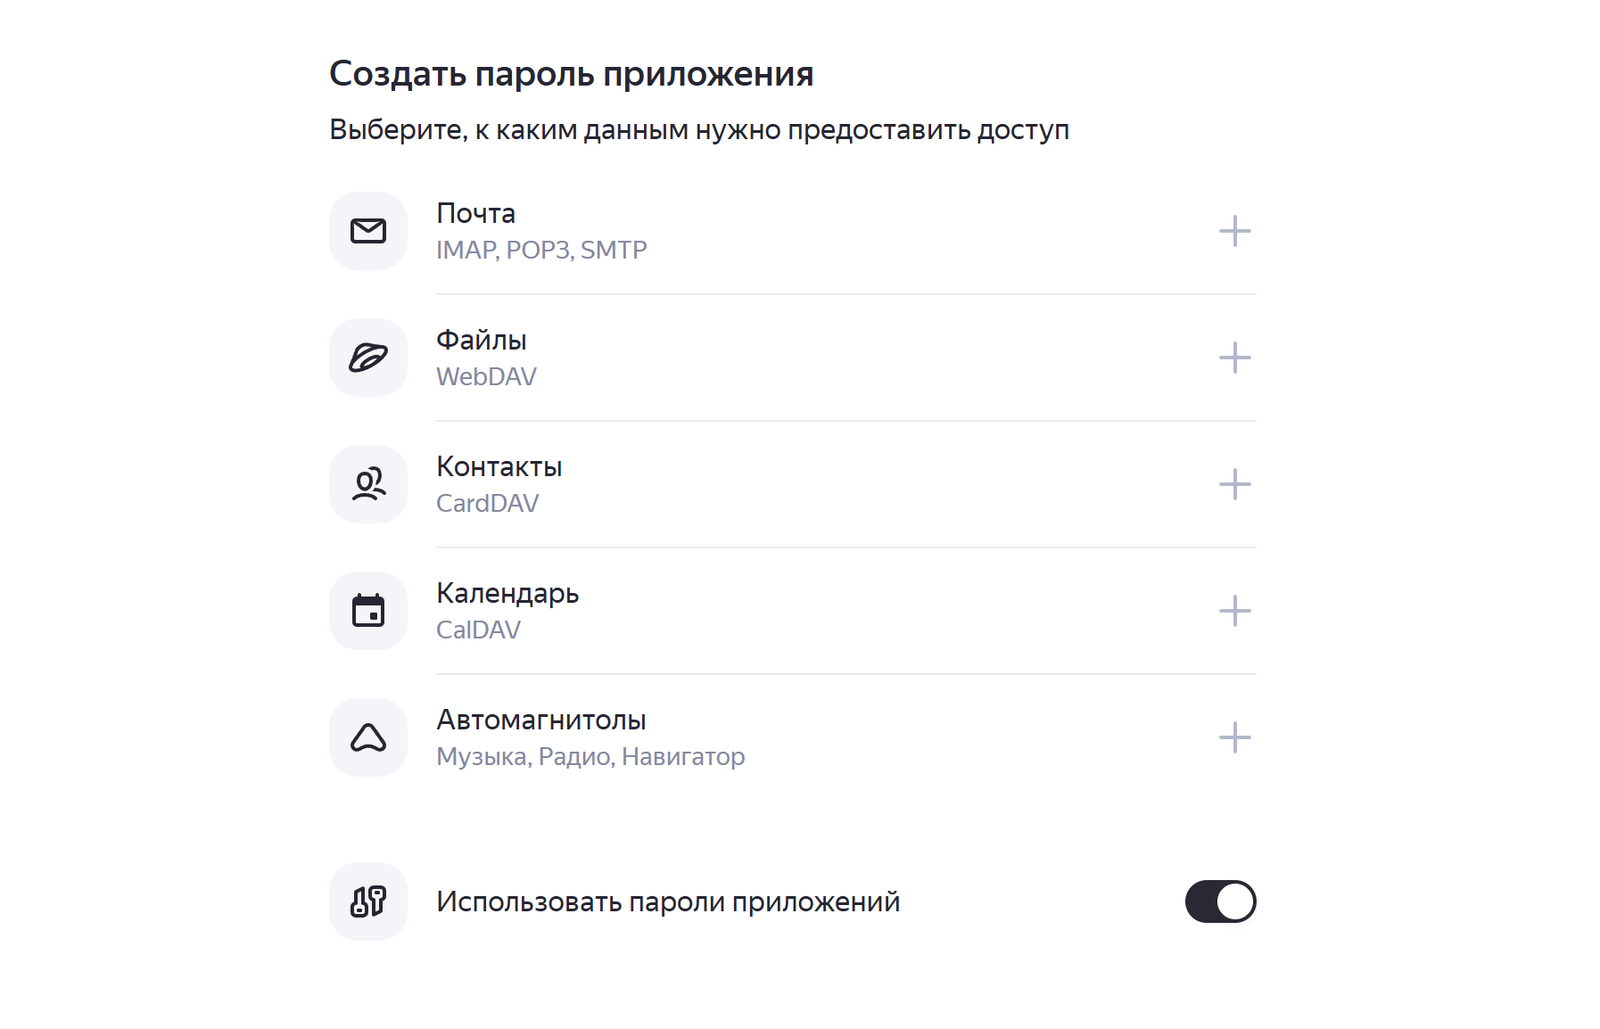Select the Почта list item label
1600x1029 pixels.
pyautogui.click(x=476, y=214)
